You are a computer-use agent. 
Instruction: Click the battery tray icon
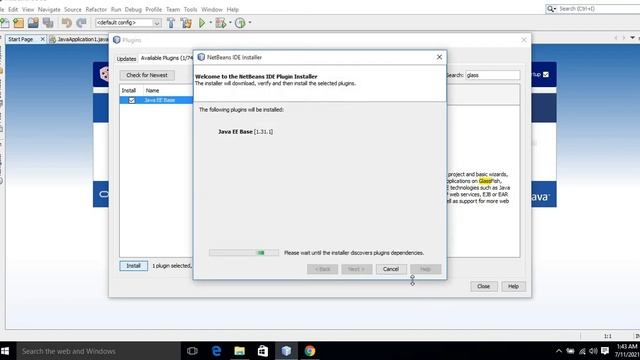pos(571,351)
